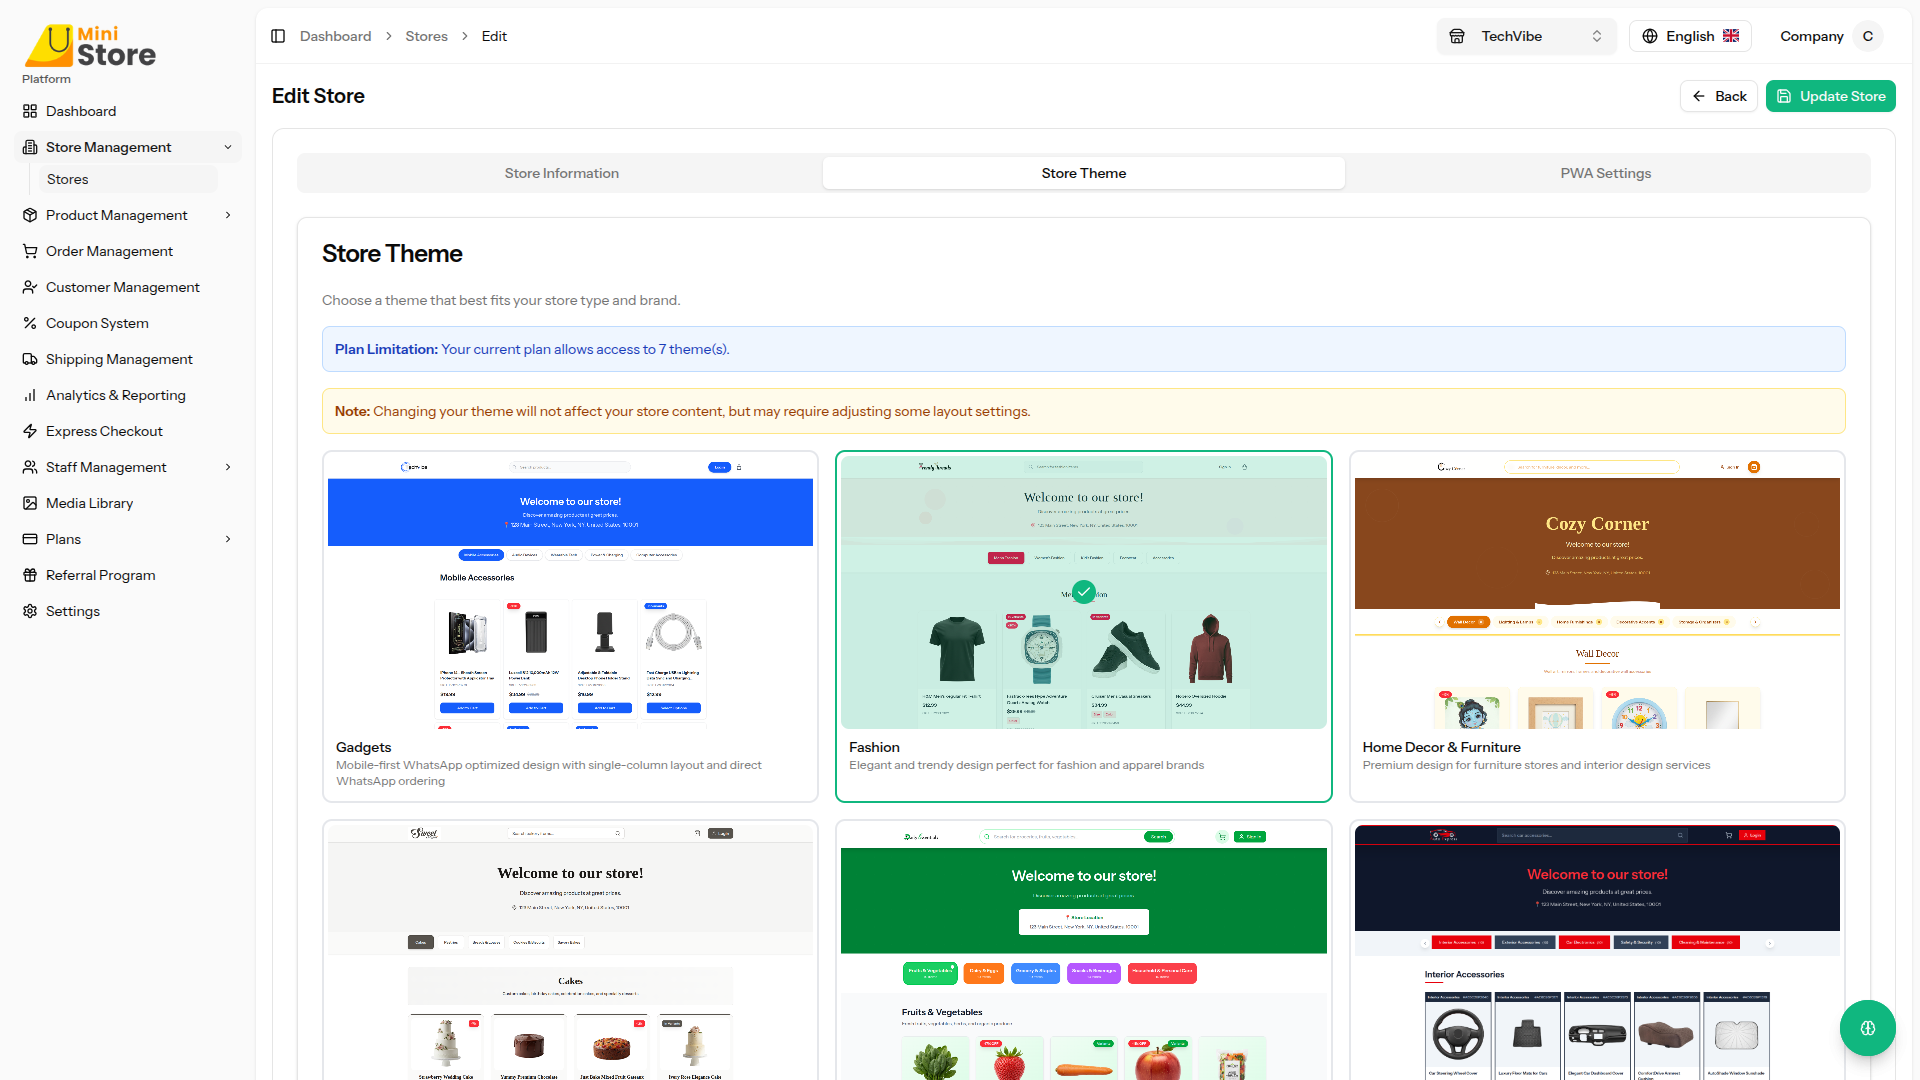Screen dimensions: 1920x1080
Task: Click the MiniStore logo
Action: [90, 46]
